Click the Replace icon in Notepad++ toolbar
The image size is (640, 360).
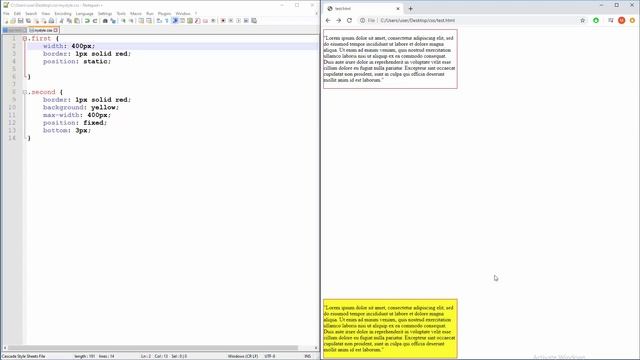(x=113, y=21)
